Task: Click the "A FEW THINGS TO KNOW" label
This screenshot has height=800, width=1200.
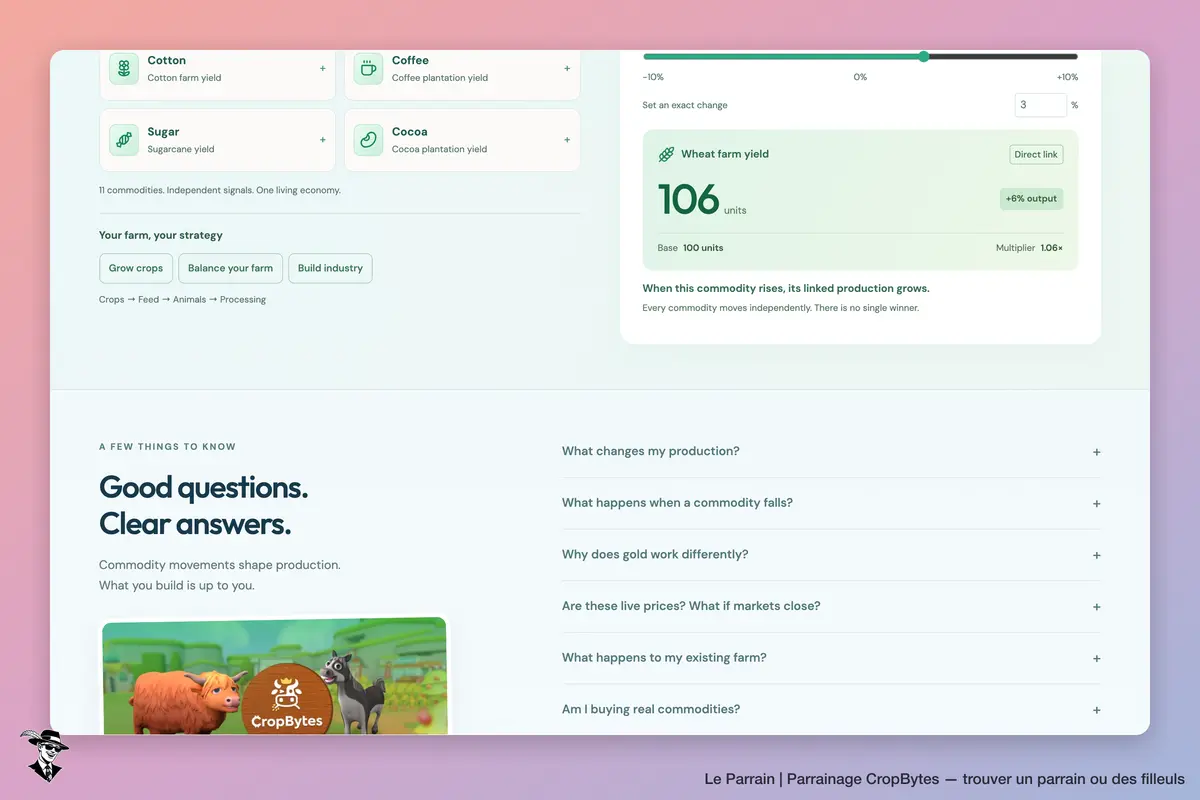Action: pos(168,447)
